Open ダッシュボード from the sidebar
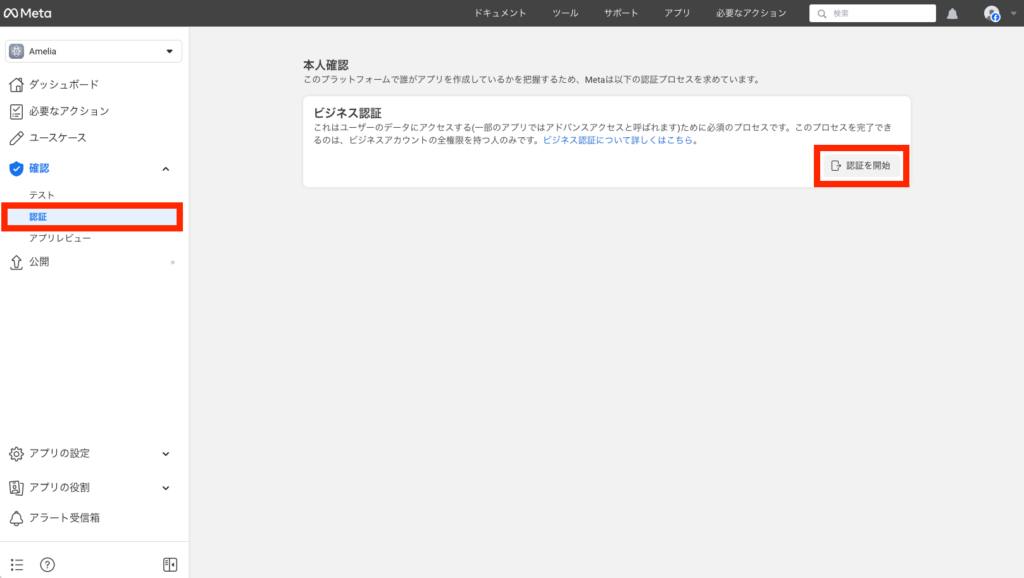This screenshot has width=1024, height=578. pos(63,84)
